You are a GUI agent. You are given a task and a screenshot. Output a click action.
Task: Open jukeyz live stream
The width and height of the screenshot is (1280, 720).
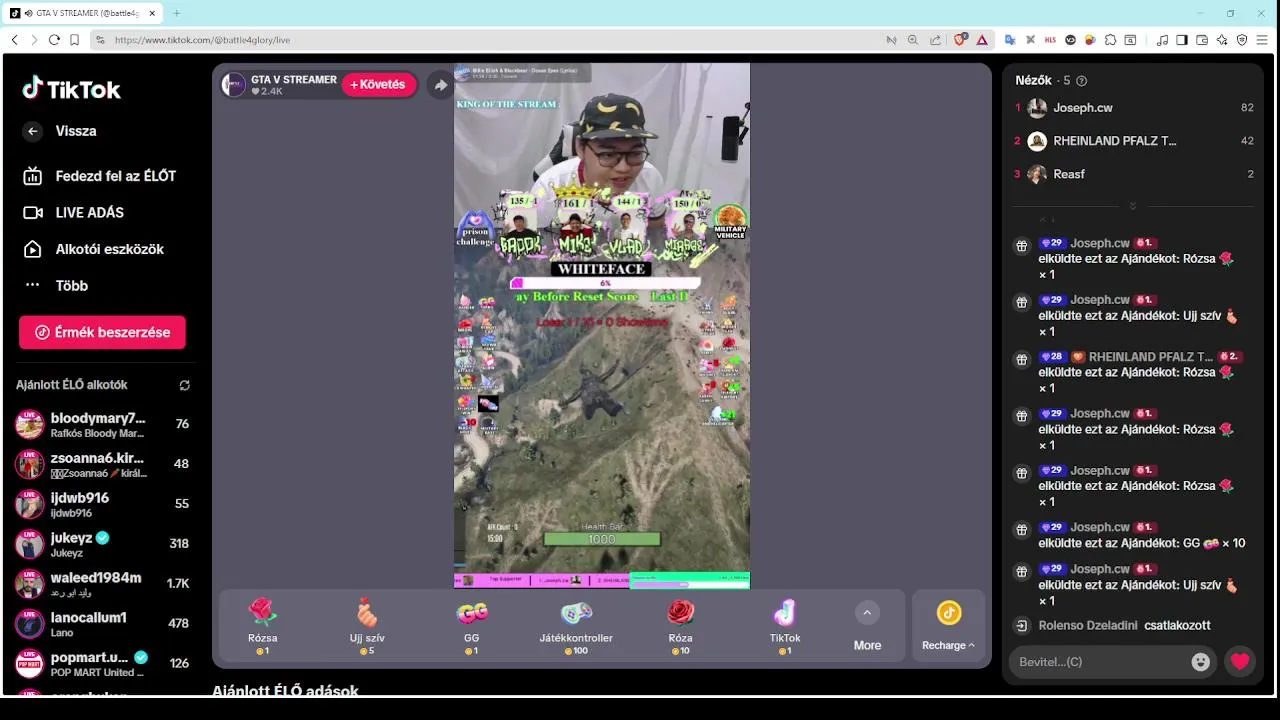102,544
